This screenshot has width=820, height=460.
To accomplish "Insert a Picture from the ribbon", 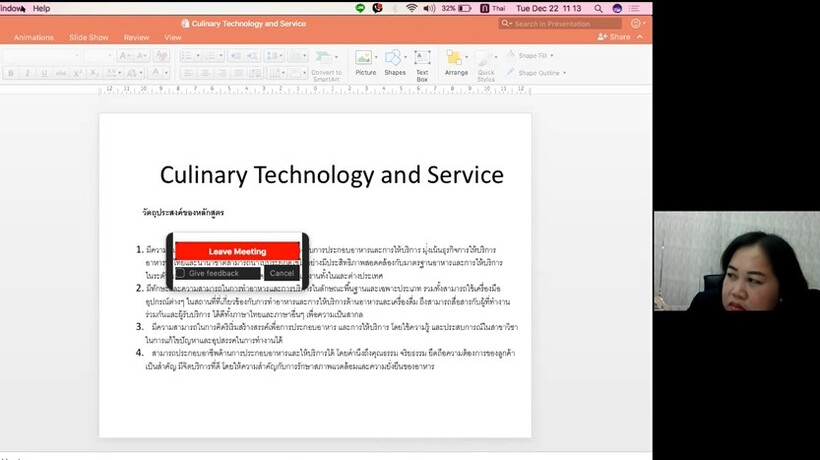I will point(366,62).
